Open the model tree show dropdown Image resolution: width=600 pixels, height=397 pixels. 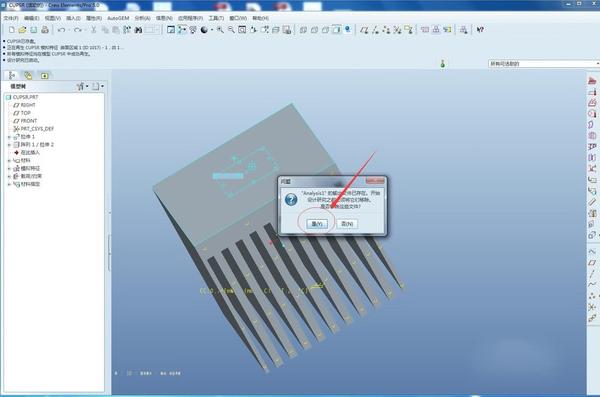[x=98, y=86]
